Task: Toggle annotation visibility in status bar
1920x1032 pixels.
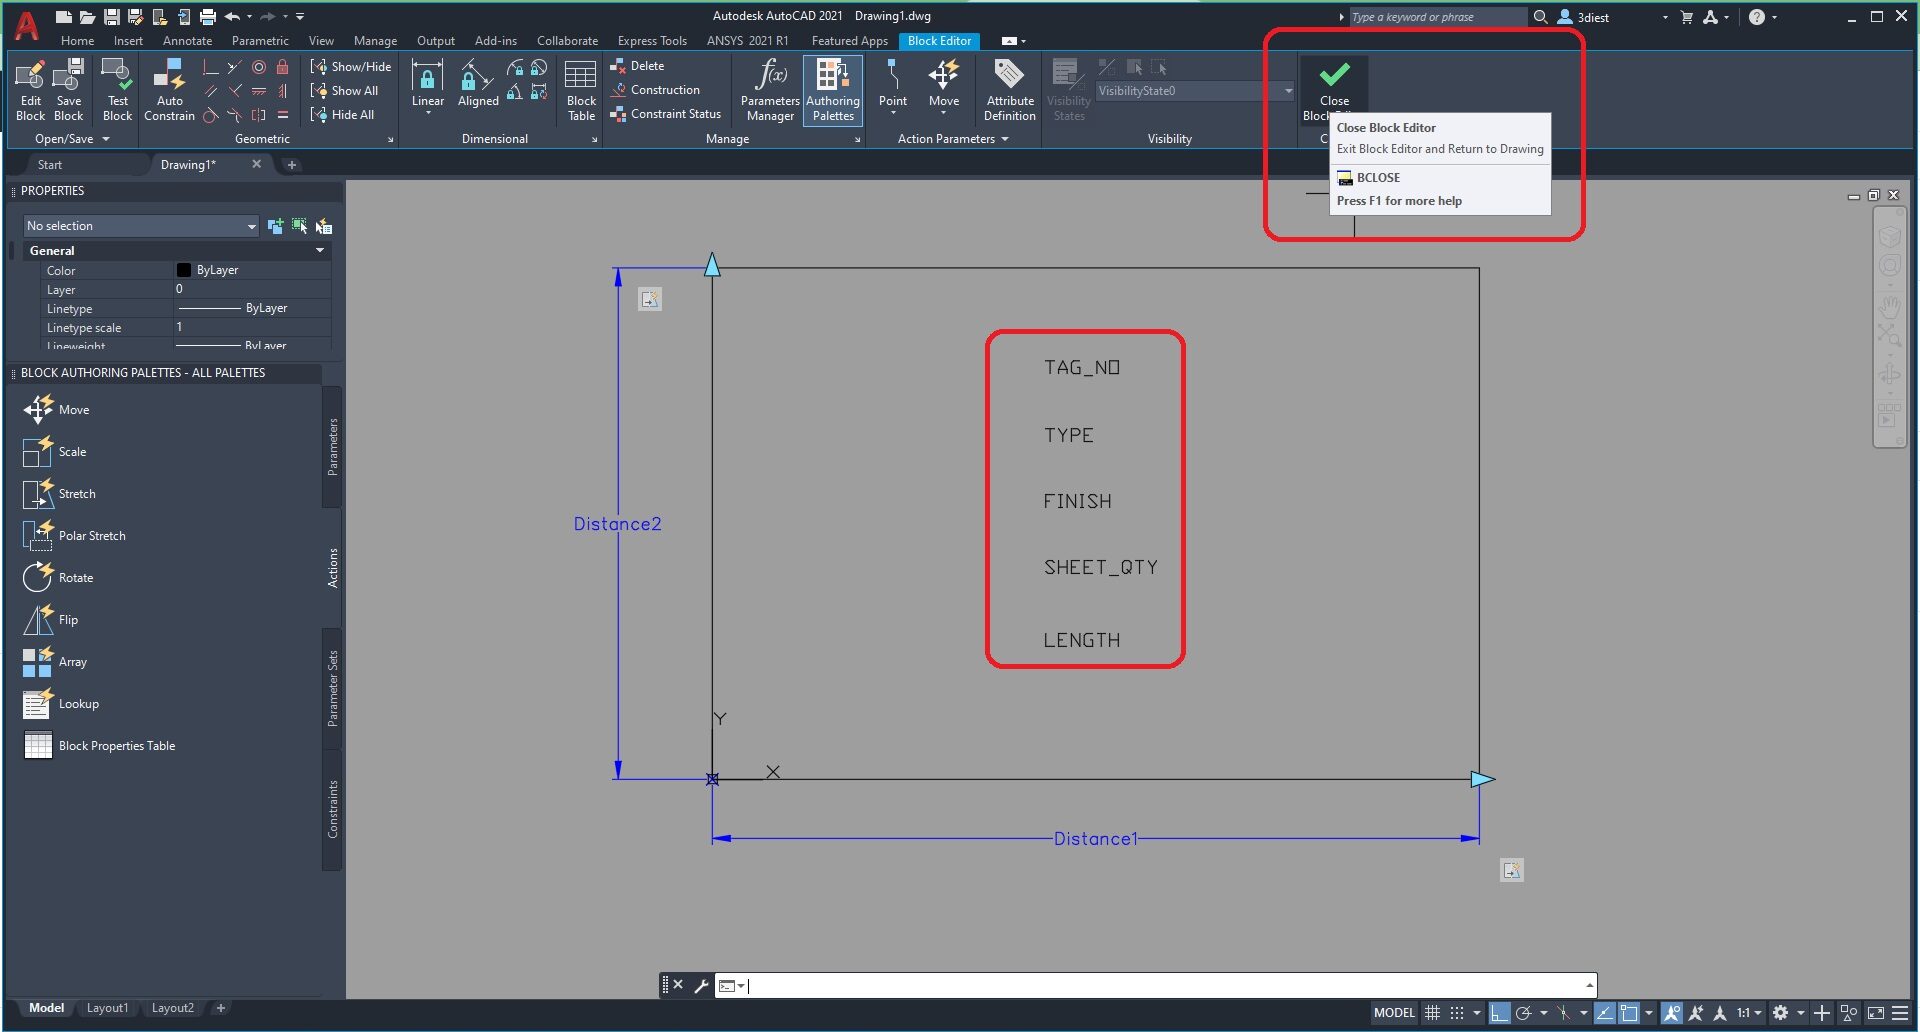Action: point(1672,1013)
